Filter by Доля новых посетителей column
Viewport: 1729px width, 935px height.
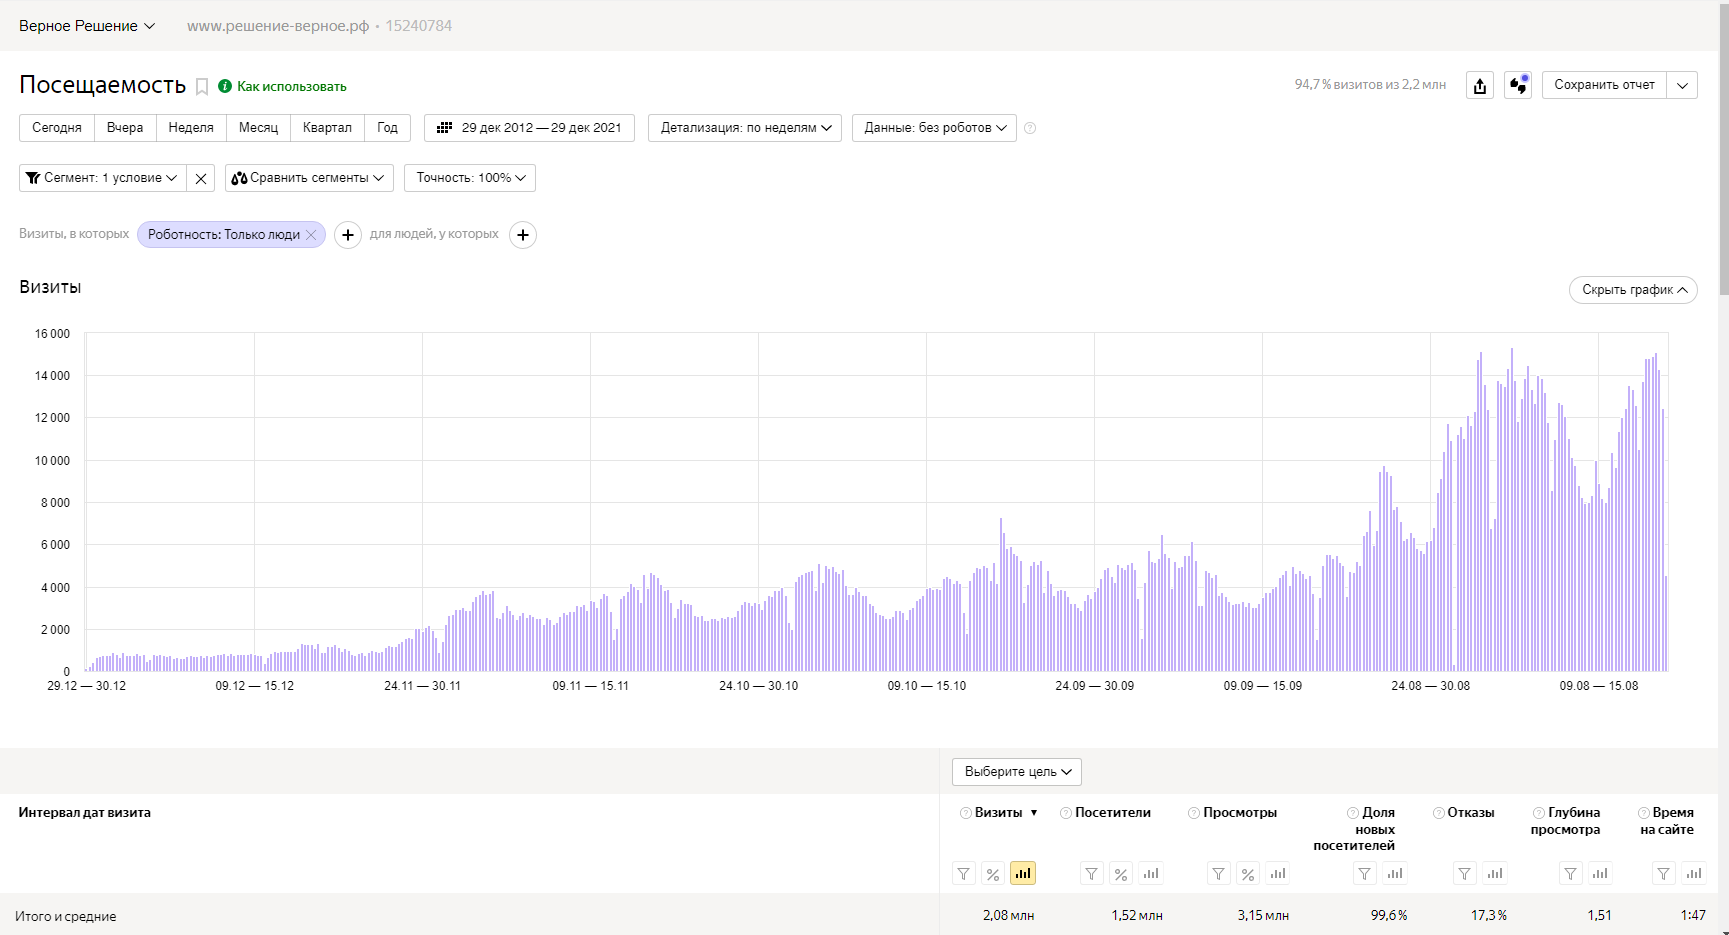(x=1365, y=874)
